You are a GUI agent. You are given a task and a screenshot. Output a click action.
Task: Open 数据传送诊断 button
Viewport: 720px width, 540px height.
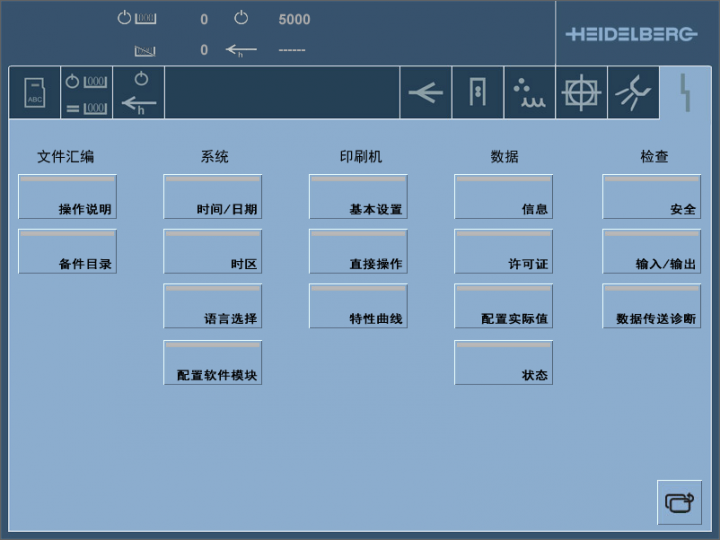652,306
